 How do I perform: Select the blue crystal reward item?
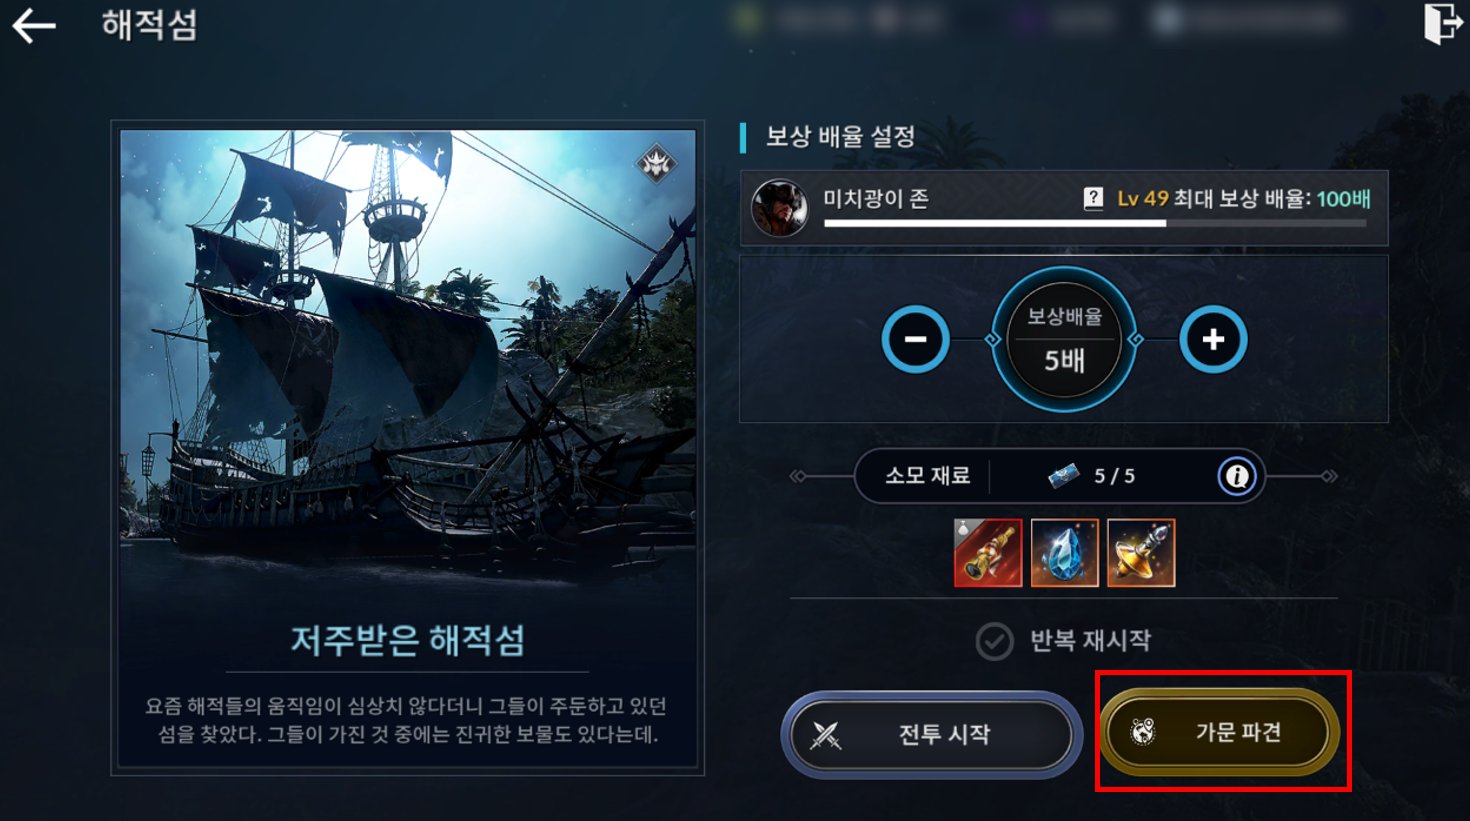(1064, 552)
